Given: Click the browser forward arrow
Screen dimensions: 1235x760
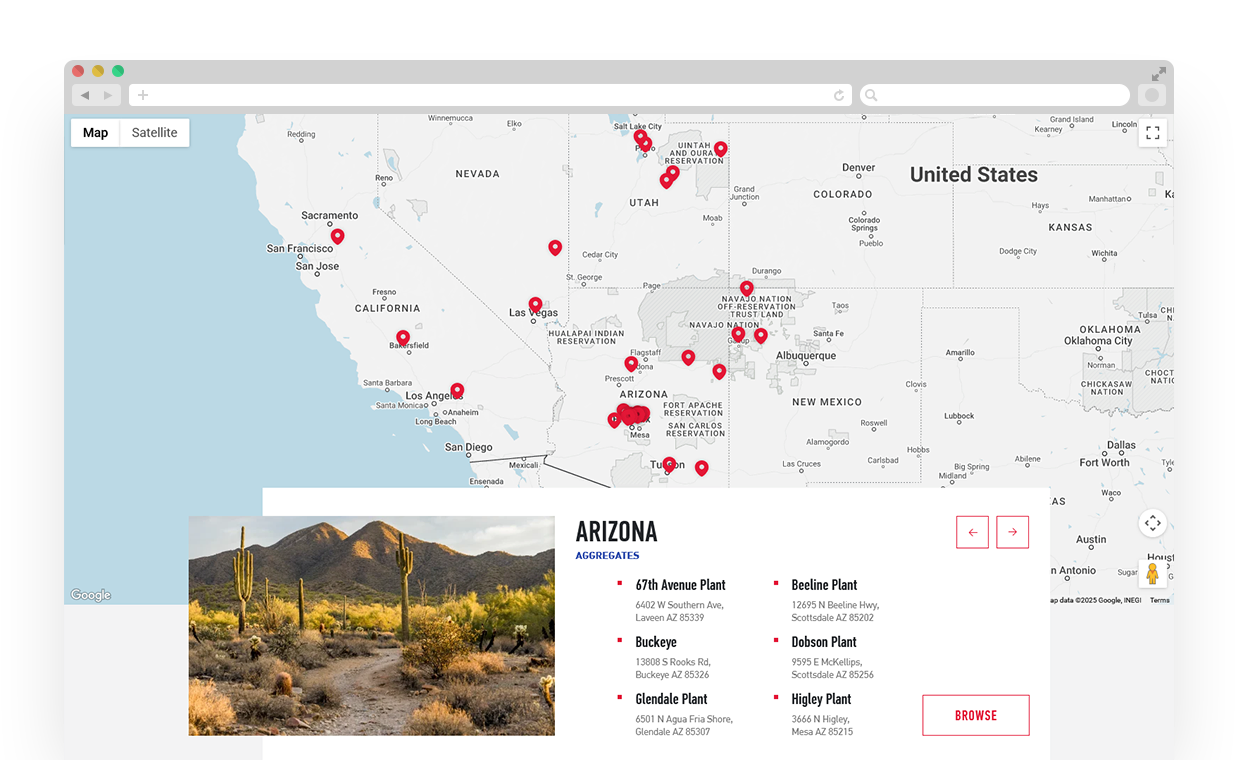Looking at the screenshot, I should [x=108, y=95].
